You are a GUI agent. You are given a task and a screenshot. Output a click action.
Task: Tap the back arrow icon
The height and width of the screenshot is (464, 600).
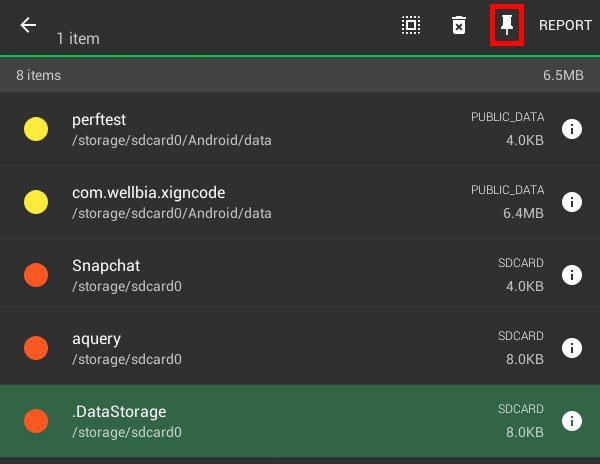(28, 25)
